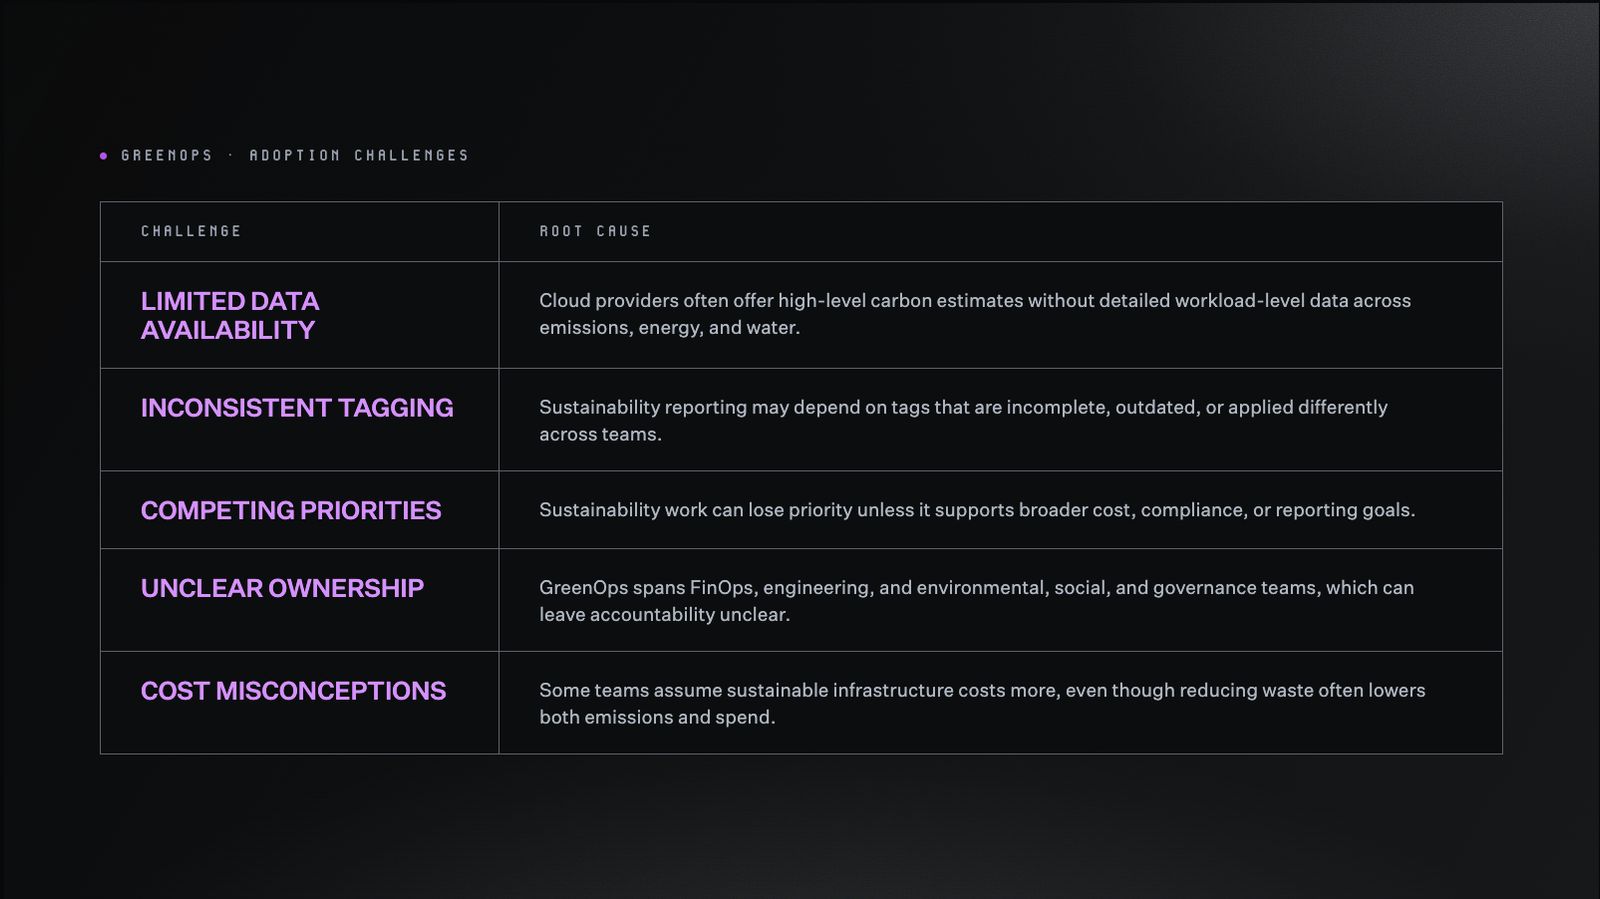Click the separator dot between GREENOPS and ADOPTION

click(x=231, y=155)
